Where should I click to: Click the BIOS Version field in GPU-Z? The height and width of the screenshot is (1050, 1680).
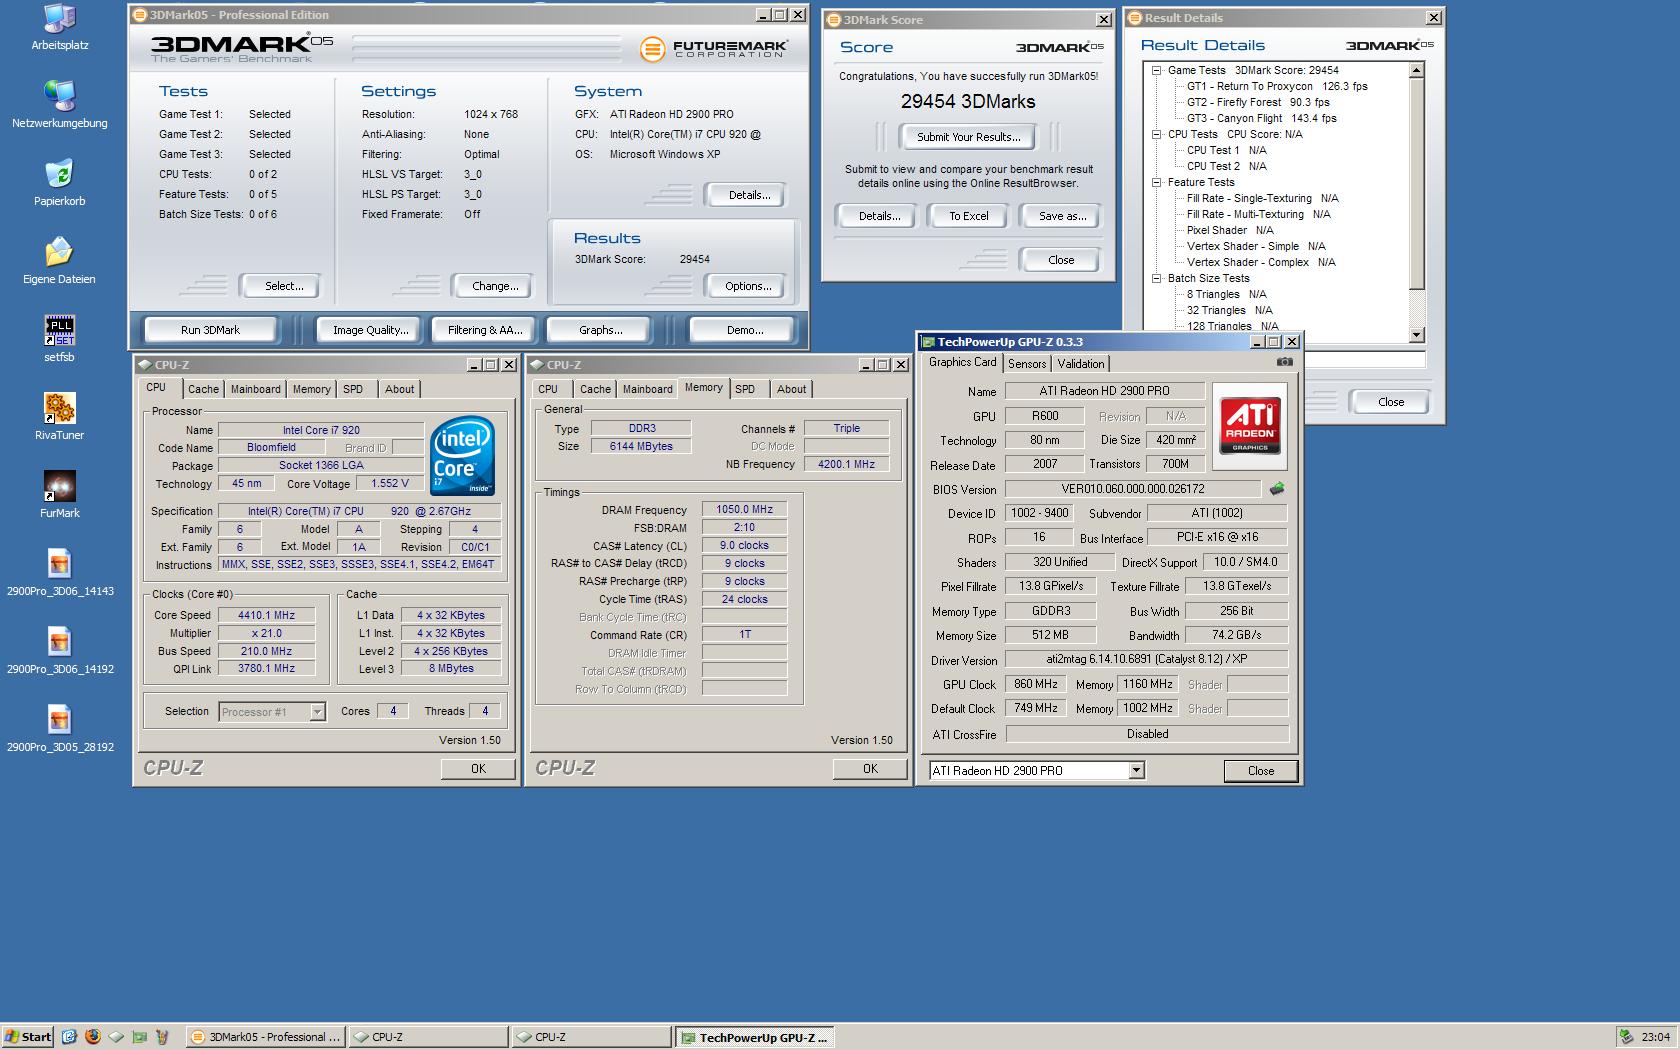[1132, 489]
